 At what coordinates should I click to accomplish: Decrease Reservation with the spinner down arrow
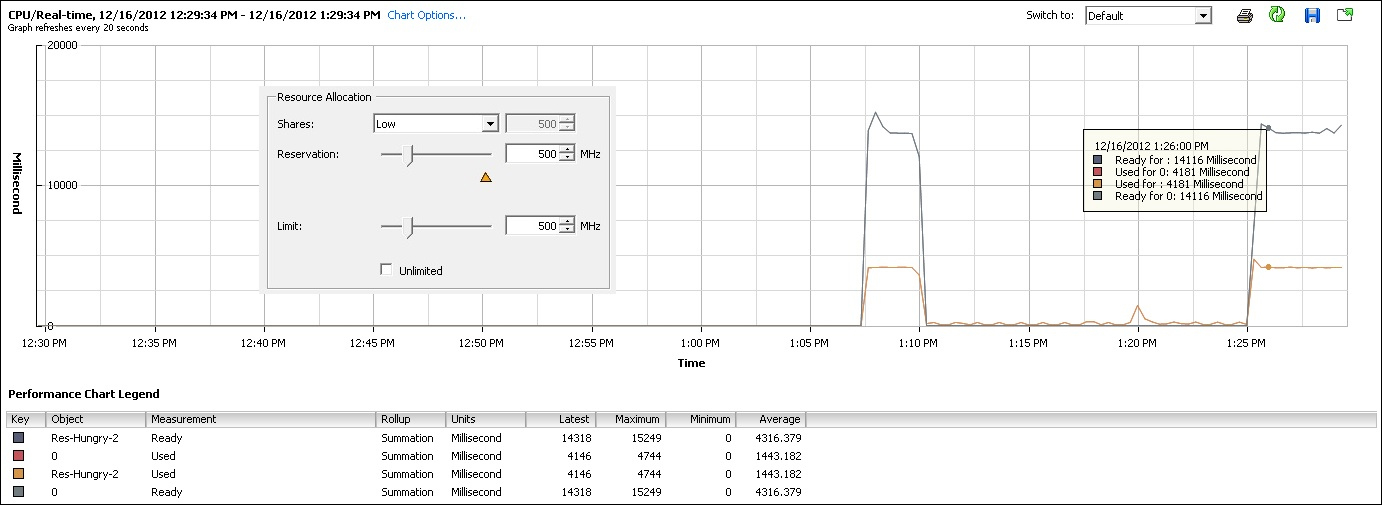coord(568,158)
